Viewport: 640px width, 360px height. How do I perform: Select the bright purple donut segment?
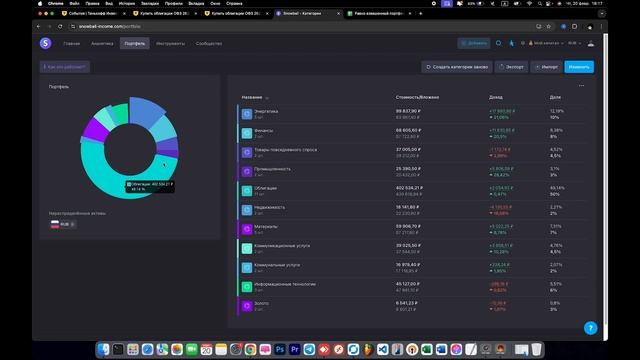point(95,130)
